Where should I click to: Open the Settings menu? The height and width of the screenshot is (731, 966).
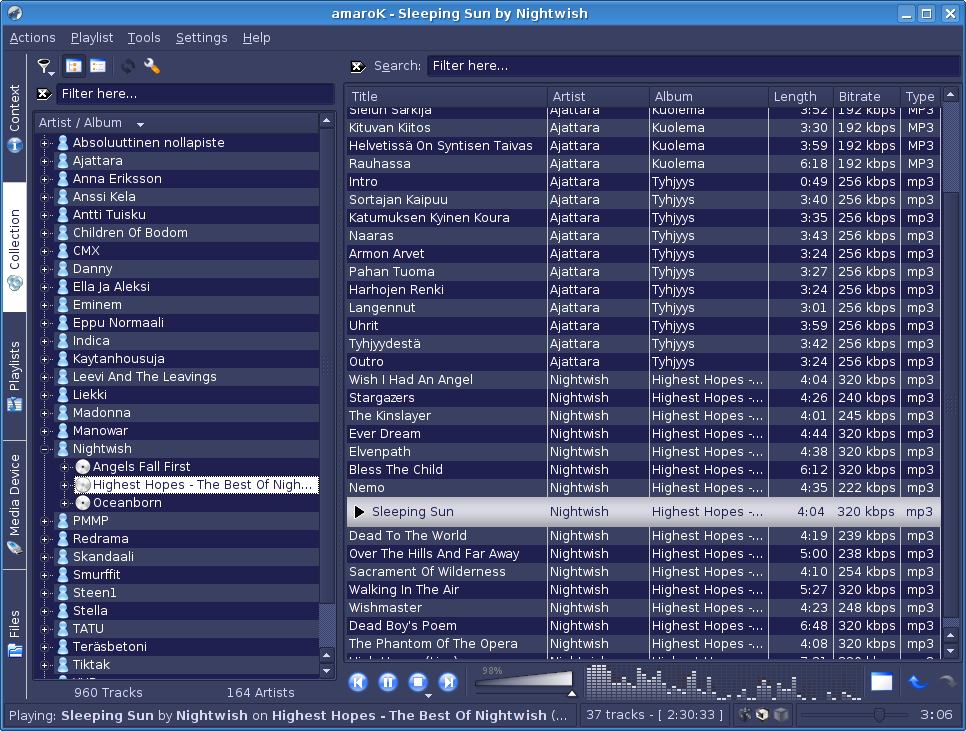(x=201, y=38)
